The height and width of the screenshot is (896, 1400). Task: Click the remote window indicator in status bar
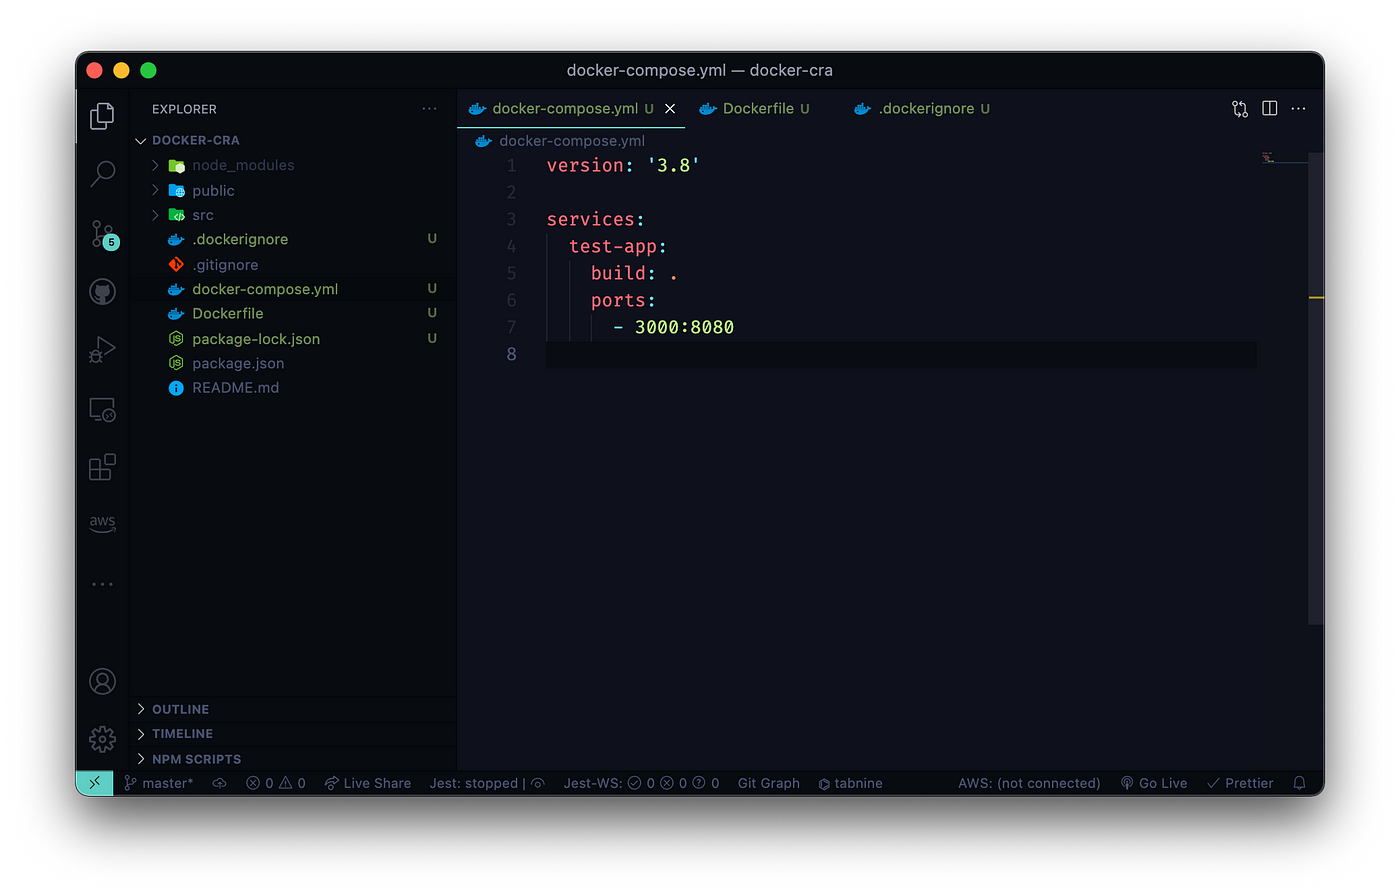[x=94, y=783]
